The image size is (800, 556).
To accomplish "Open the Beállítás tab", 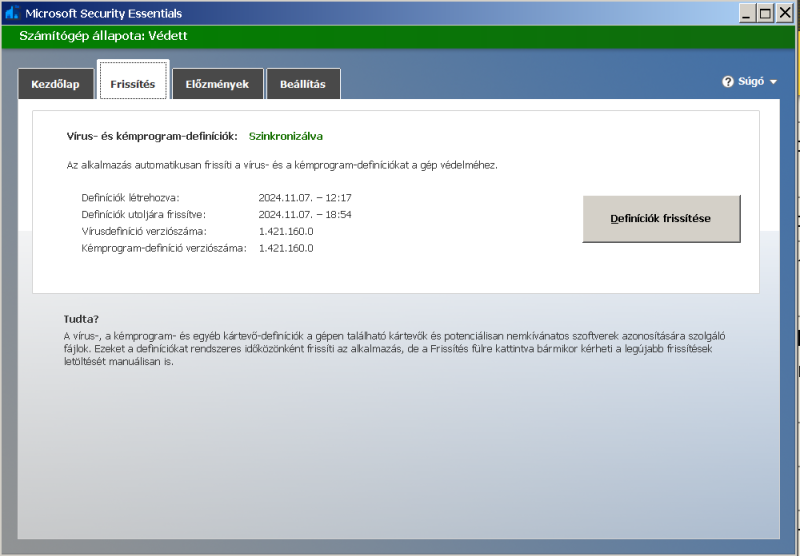I will 303,84.
